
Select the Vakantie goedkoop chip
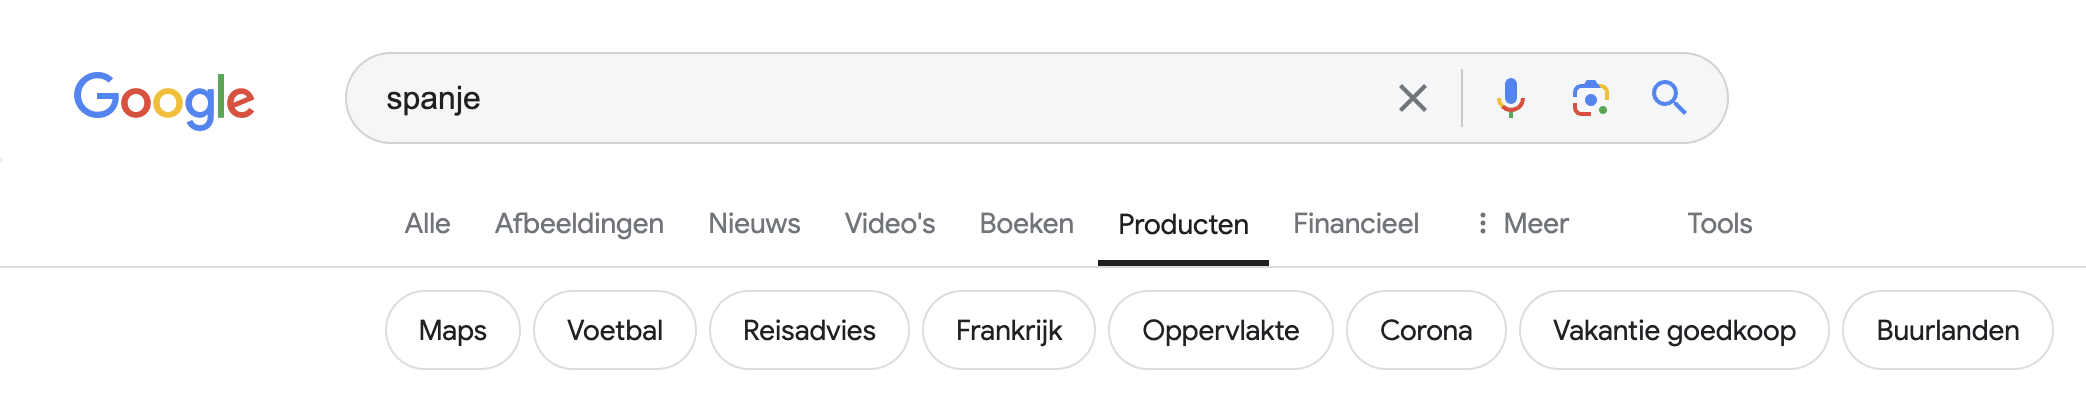[x=1674, y=330]
